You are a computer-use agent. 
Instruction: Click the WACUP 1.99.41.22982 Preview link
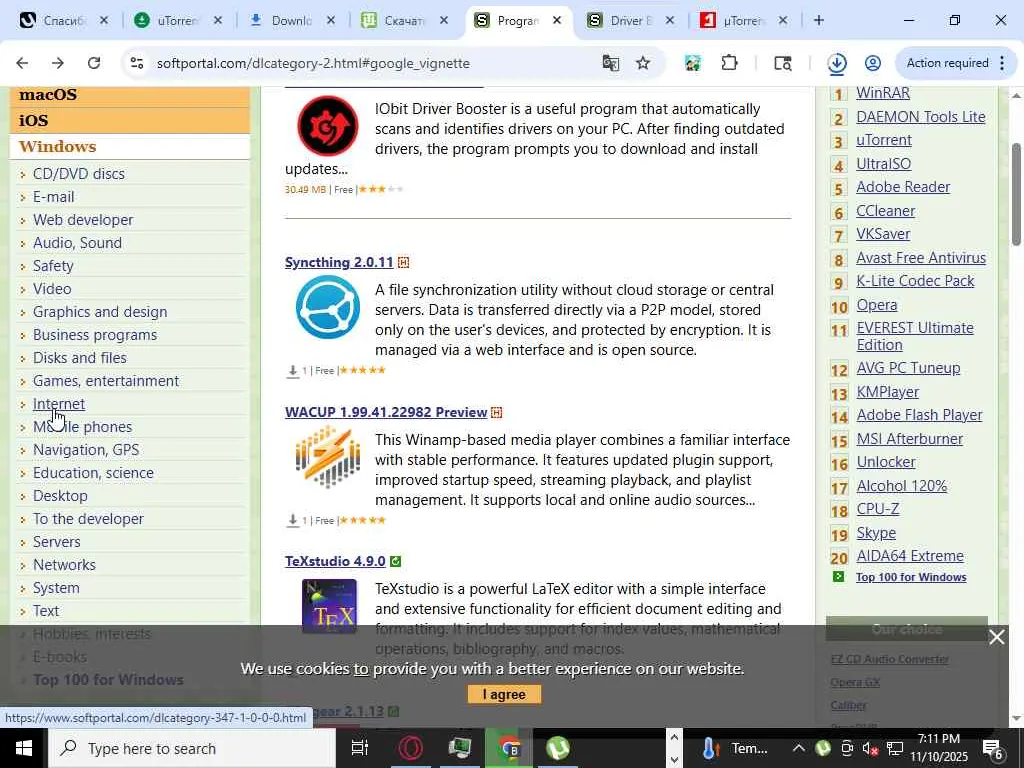[x=386, y=413]
